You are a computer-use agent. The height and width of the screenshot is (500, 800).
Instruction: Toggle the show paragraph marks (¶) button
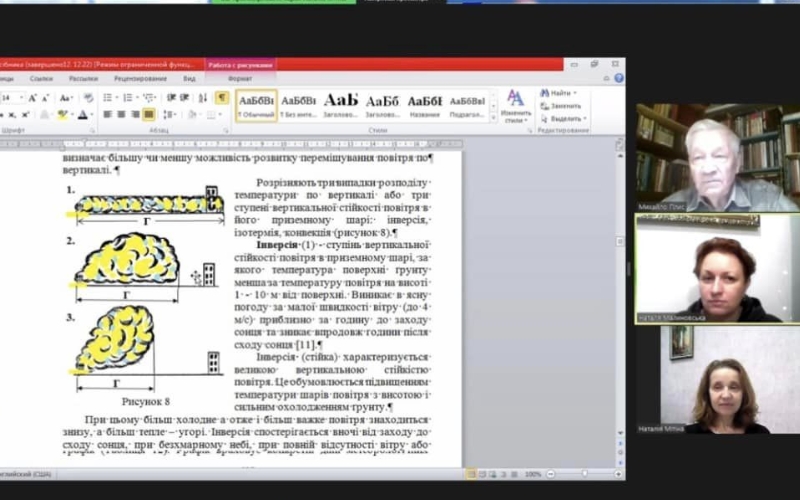tap(221, 98)
